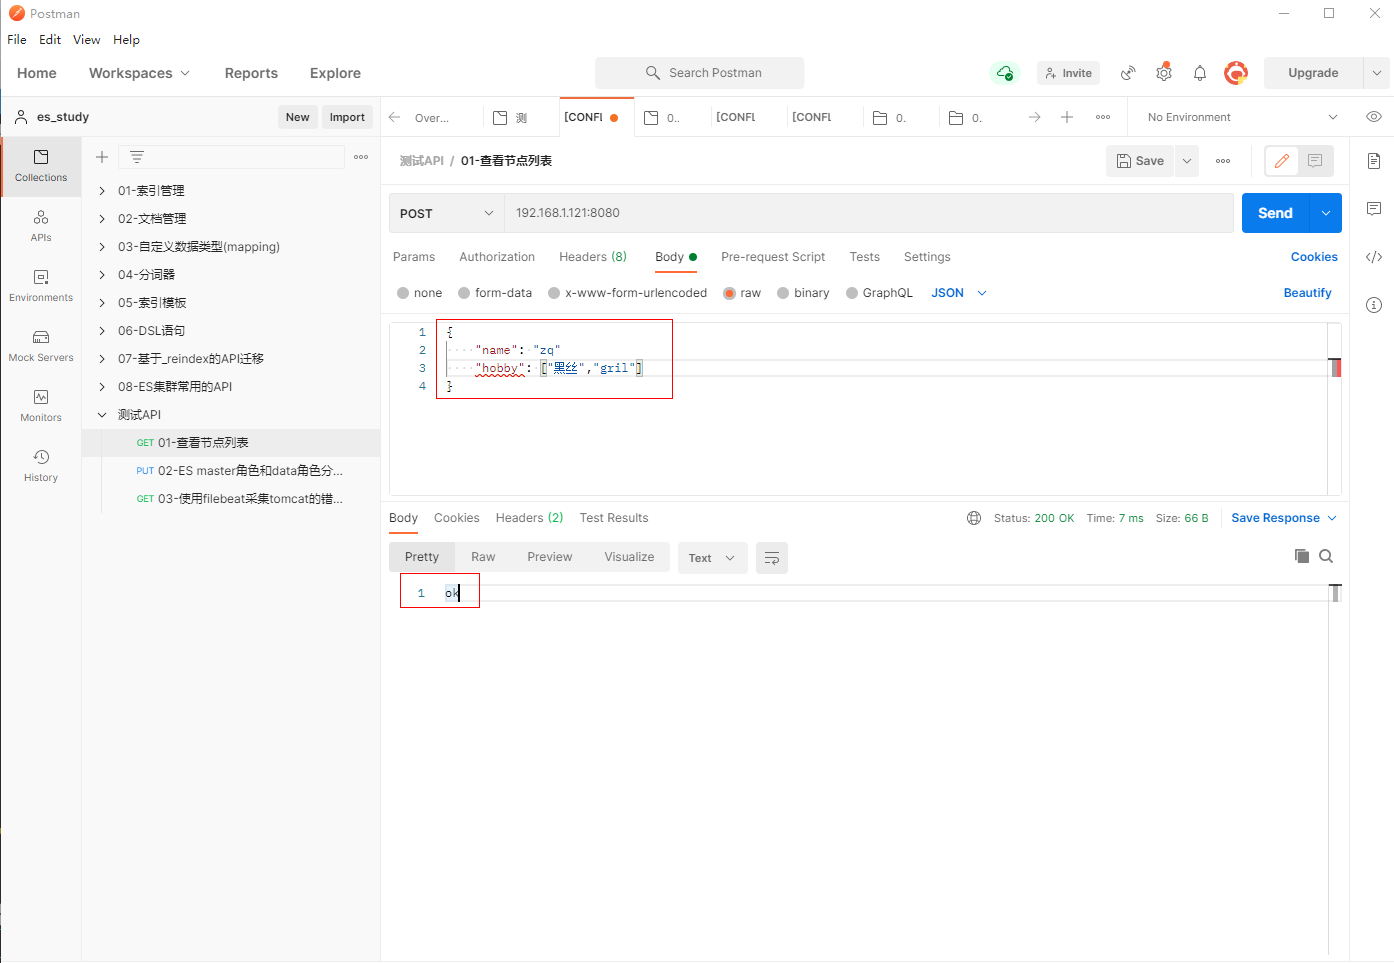The height and width of the screenshot is (963, 1394).
Task: Click the Beautify link
Action: 1307,293
